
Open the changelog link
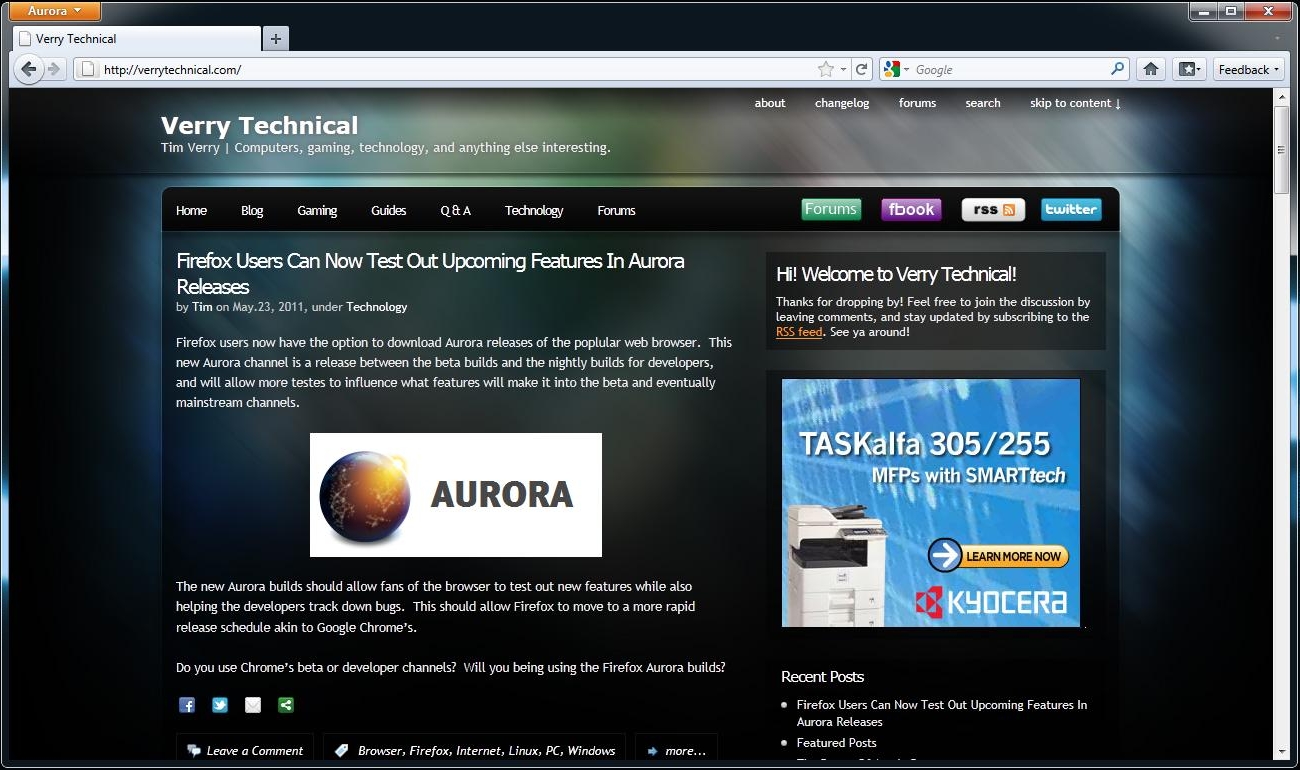[842, 103]
